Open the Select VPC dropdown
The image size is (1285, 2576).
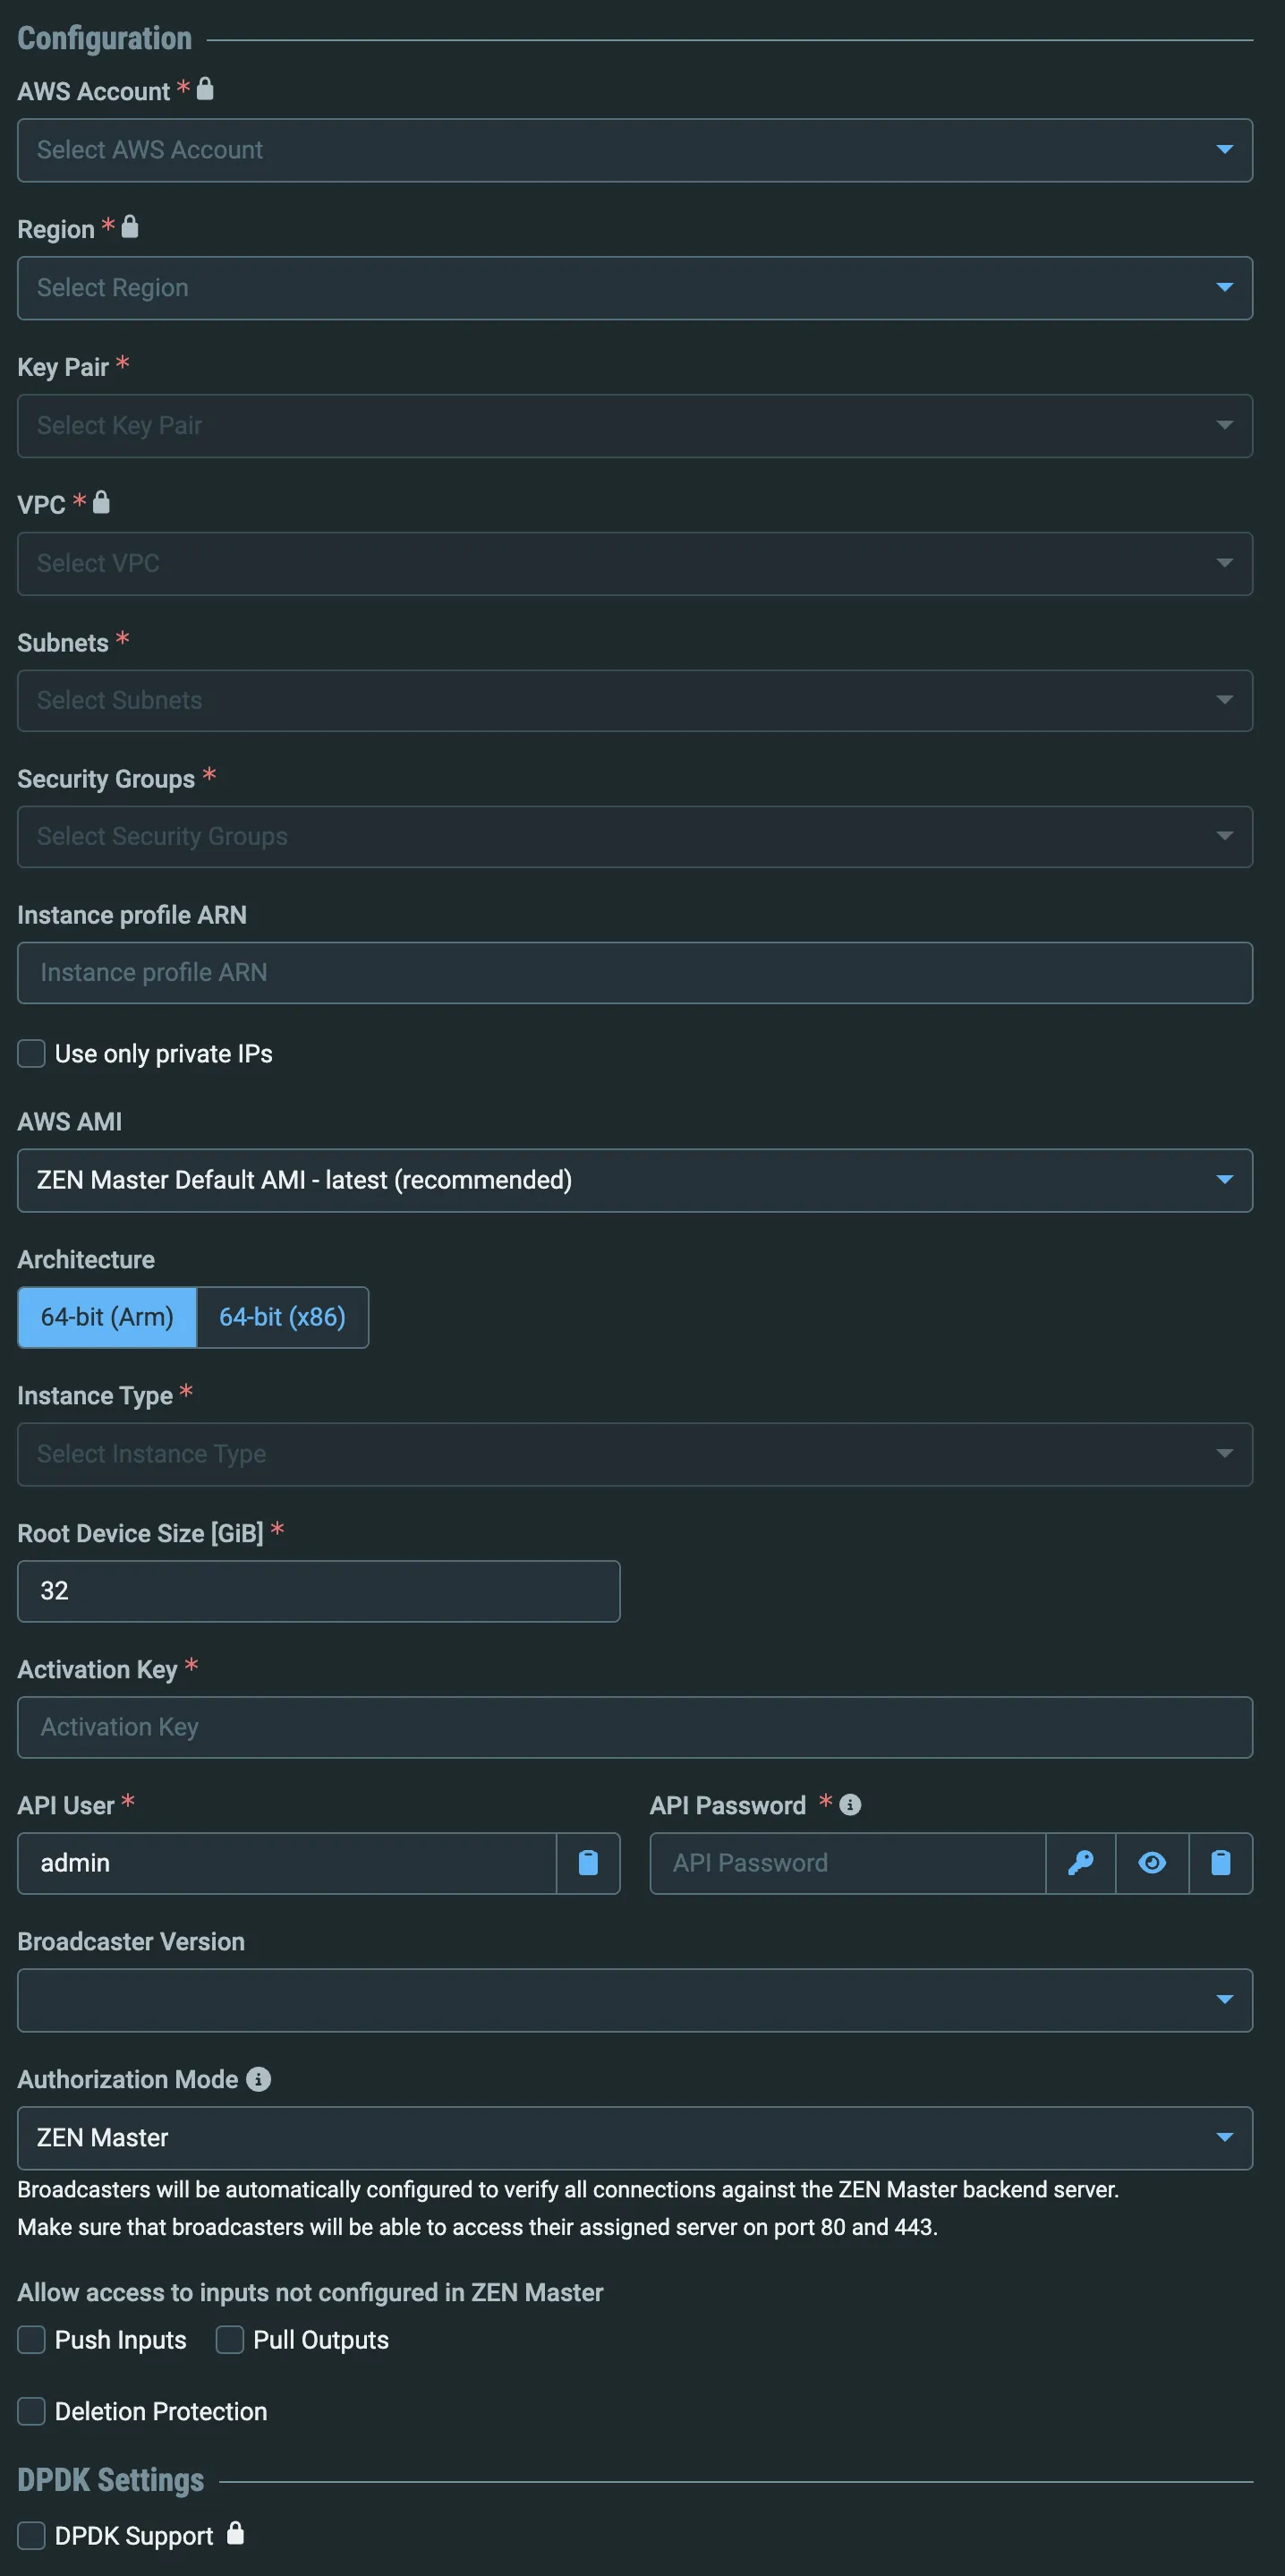(635, 564)
